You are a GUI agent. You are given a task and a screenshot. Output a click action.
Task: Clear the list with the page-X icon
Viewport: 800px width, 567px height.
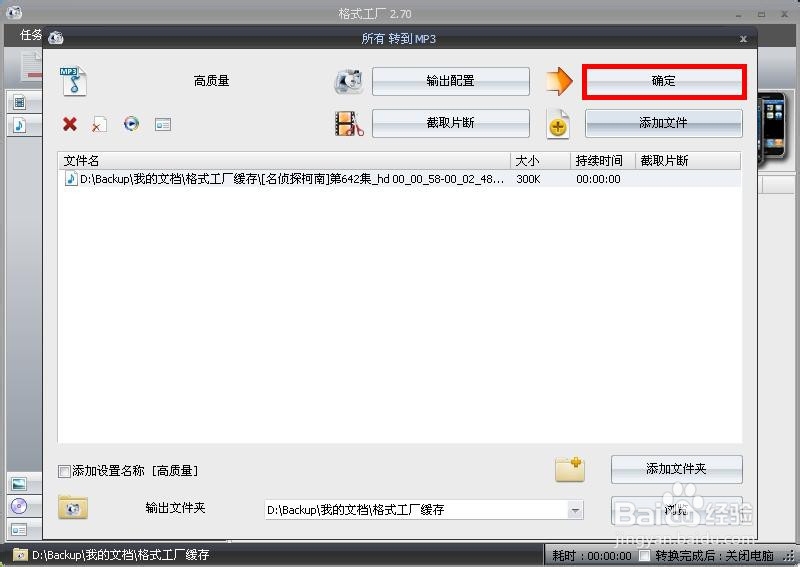pyautogui.click(x=99, y=124)
